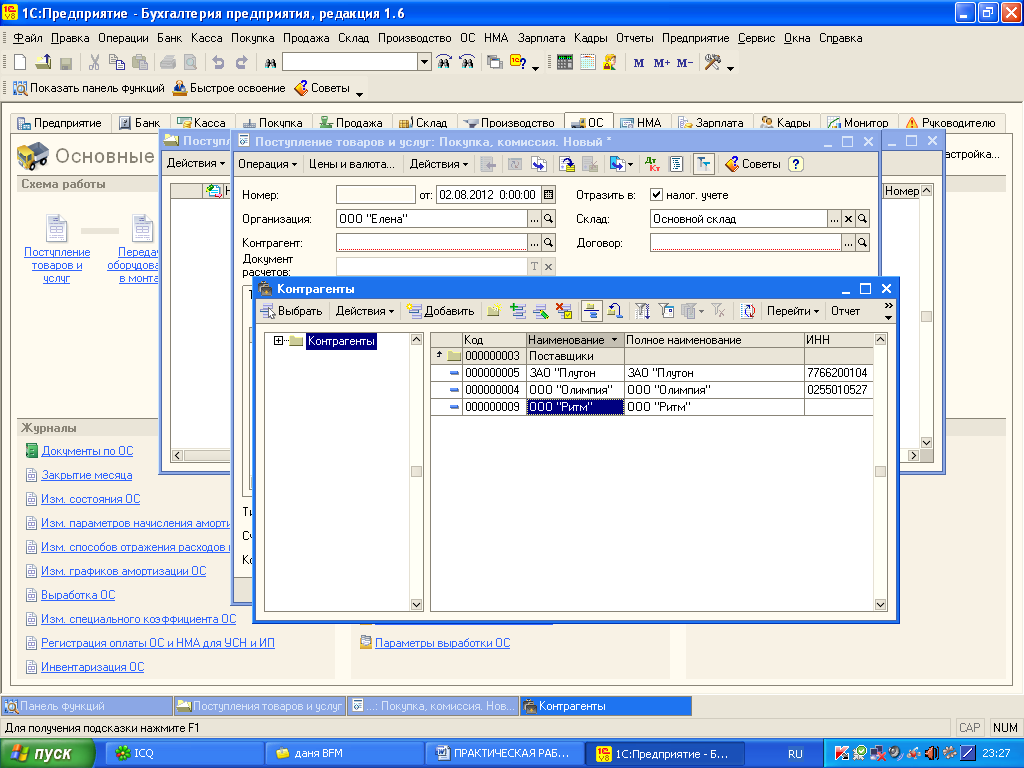Screen dimensions: 1024x768
Task: Open the Закрытие месяца link
Action: pos(87,475)
